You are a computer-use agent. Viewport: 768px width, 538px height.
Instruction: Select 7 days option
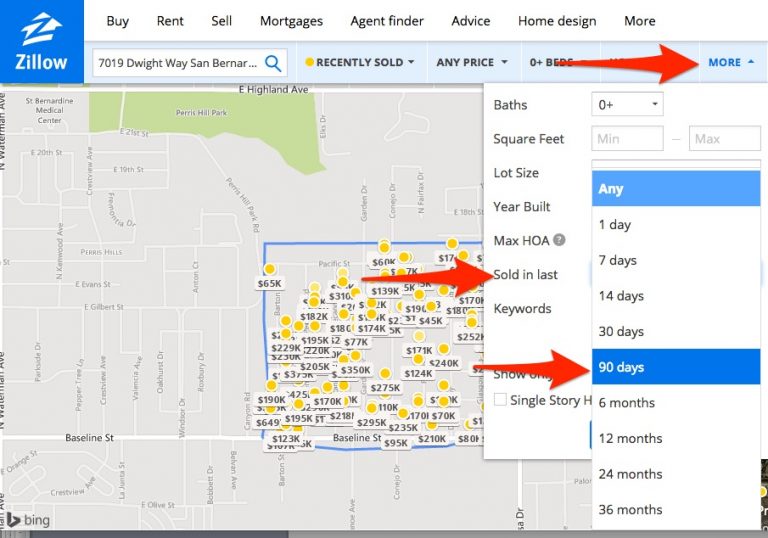[x=676, y=260]
